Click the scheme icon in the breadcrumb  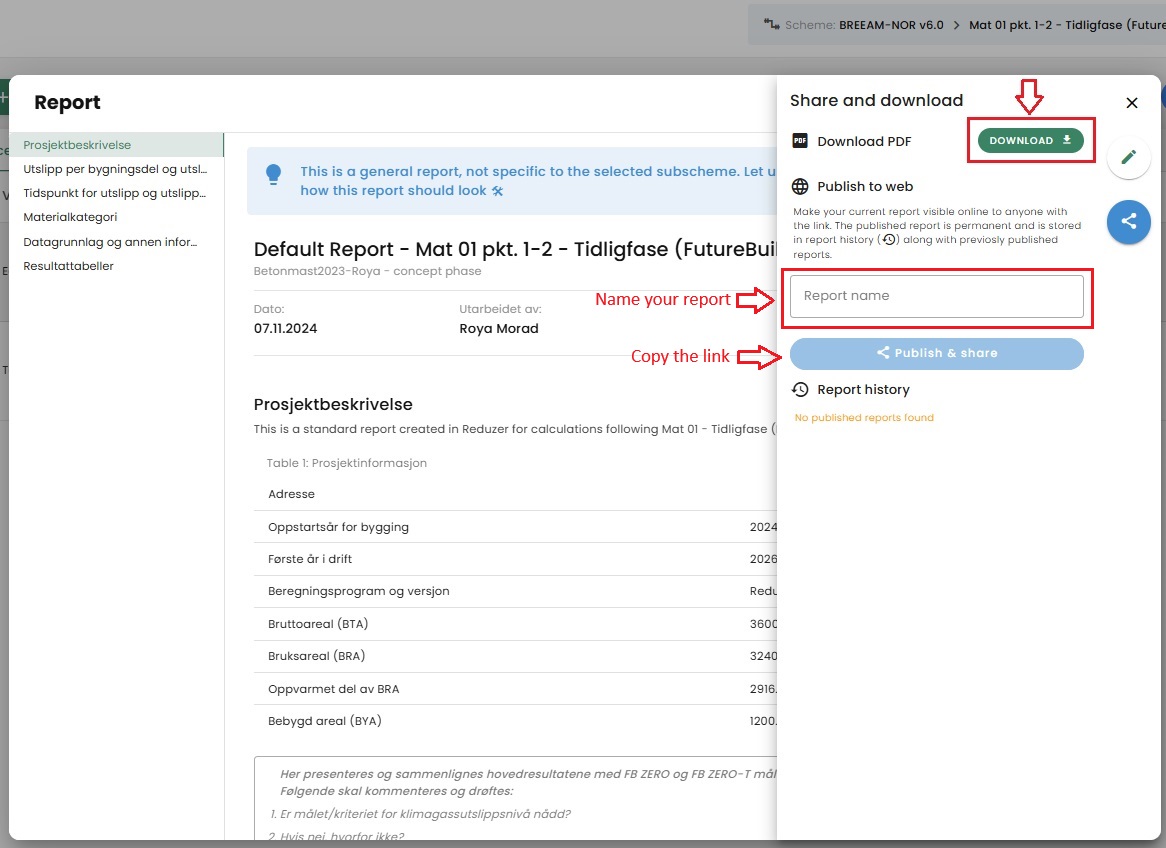771,25
